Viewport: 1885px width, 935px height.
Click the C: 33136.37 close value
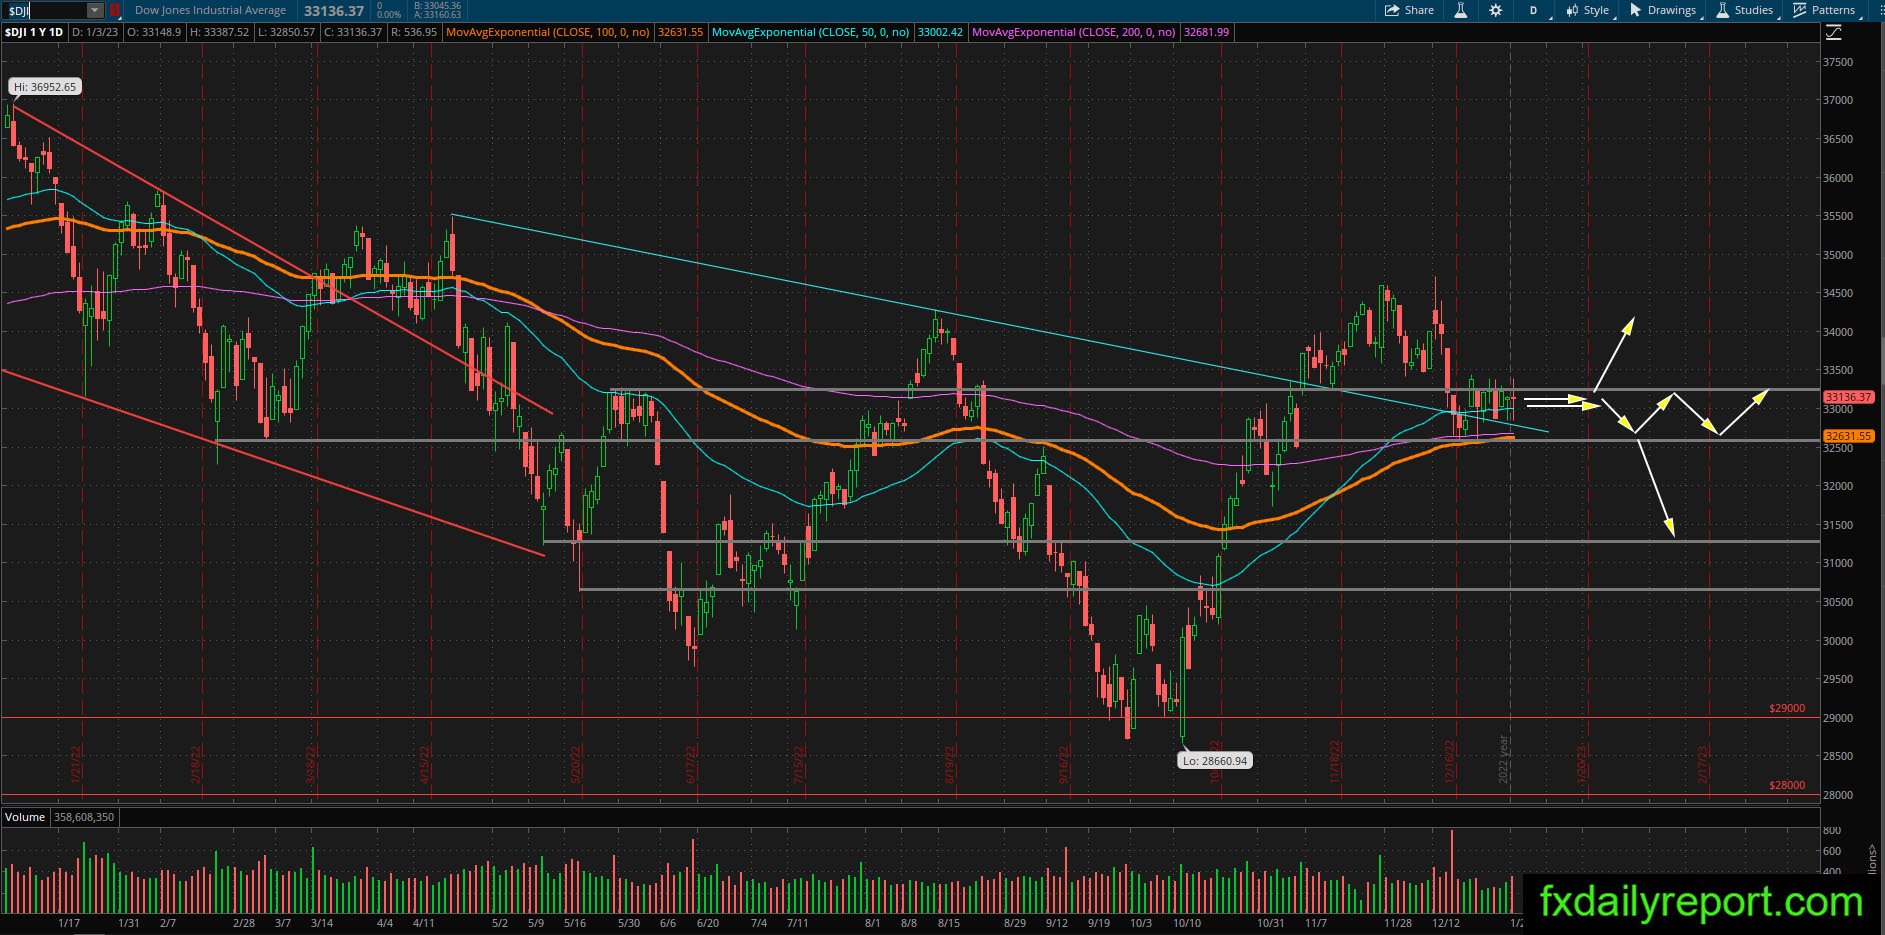[x=353, y=32]
